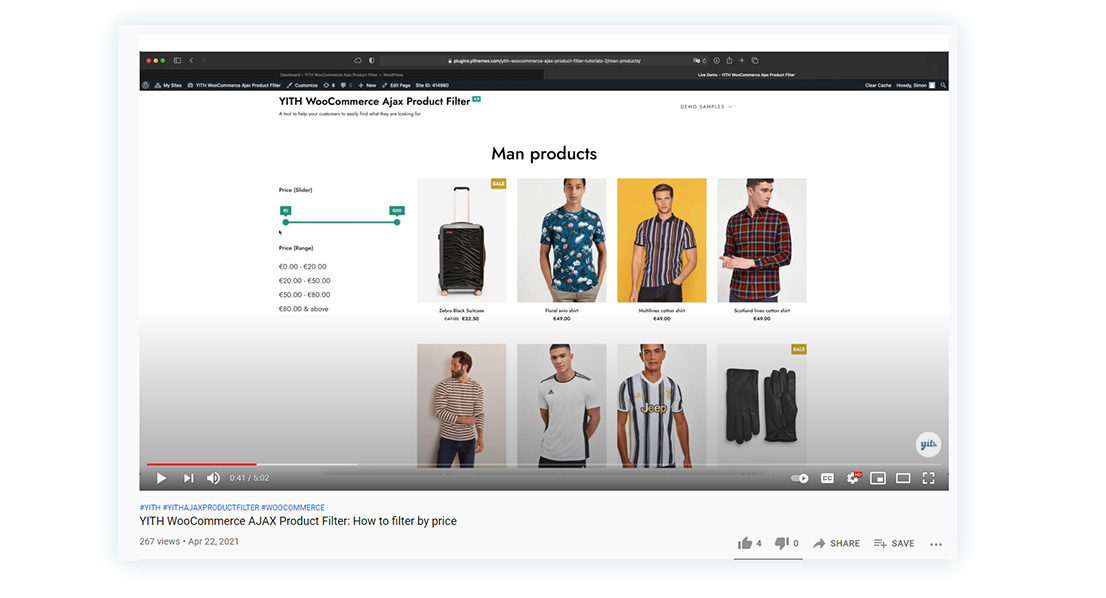Open the Howdy, Simon account menu
Image resolution: width=1106 pixels, height=598 pixels.
916,85
